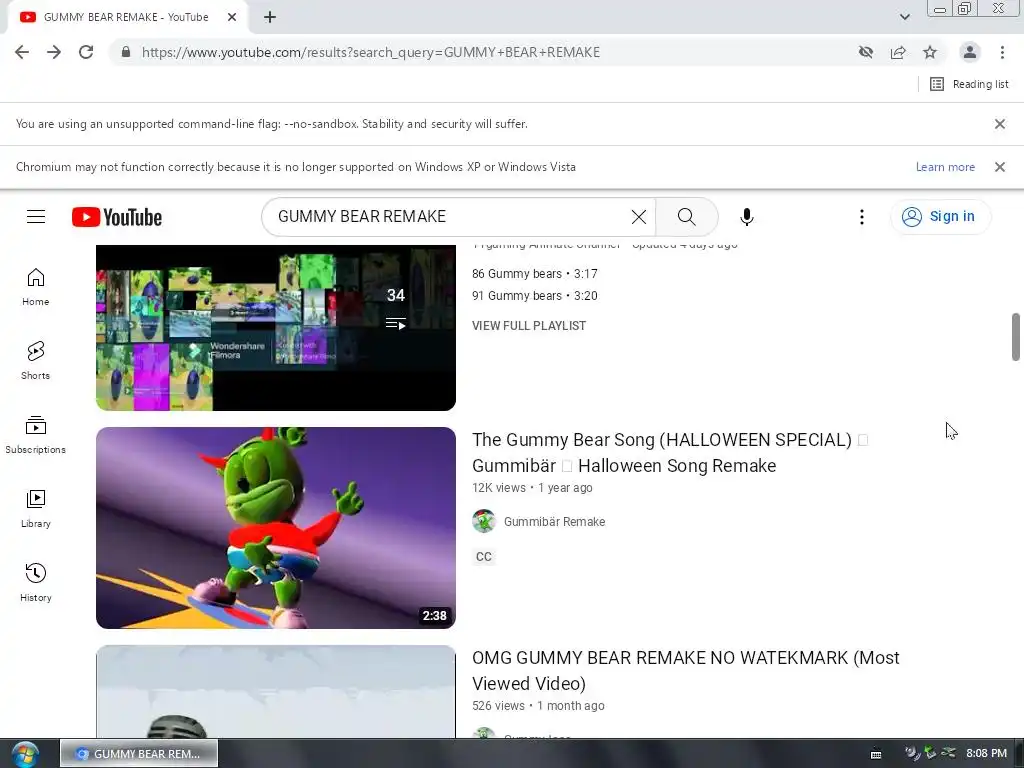1024x768 pixels.
Task: Expand the tab search dropdown arrow
Action: 904,17
